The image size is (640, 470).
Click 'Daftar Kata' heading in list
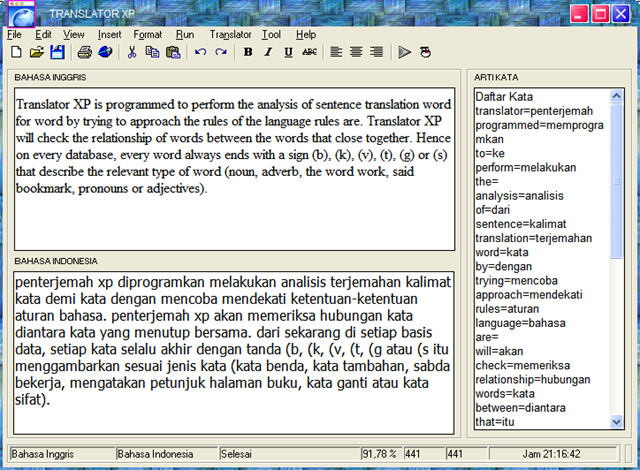[504, 97]
